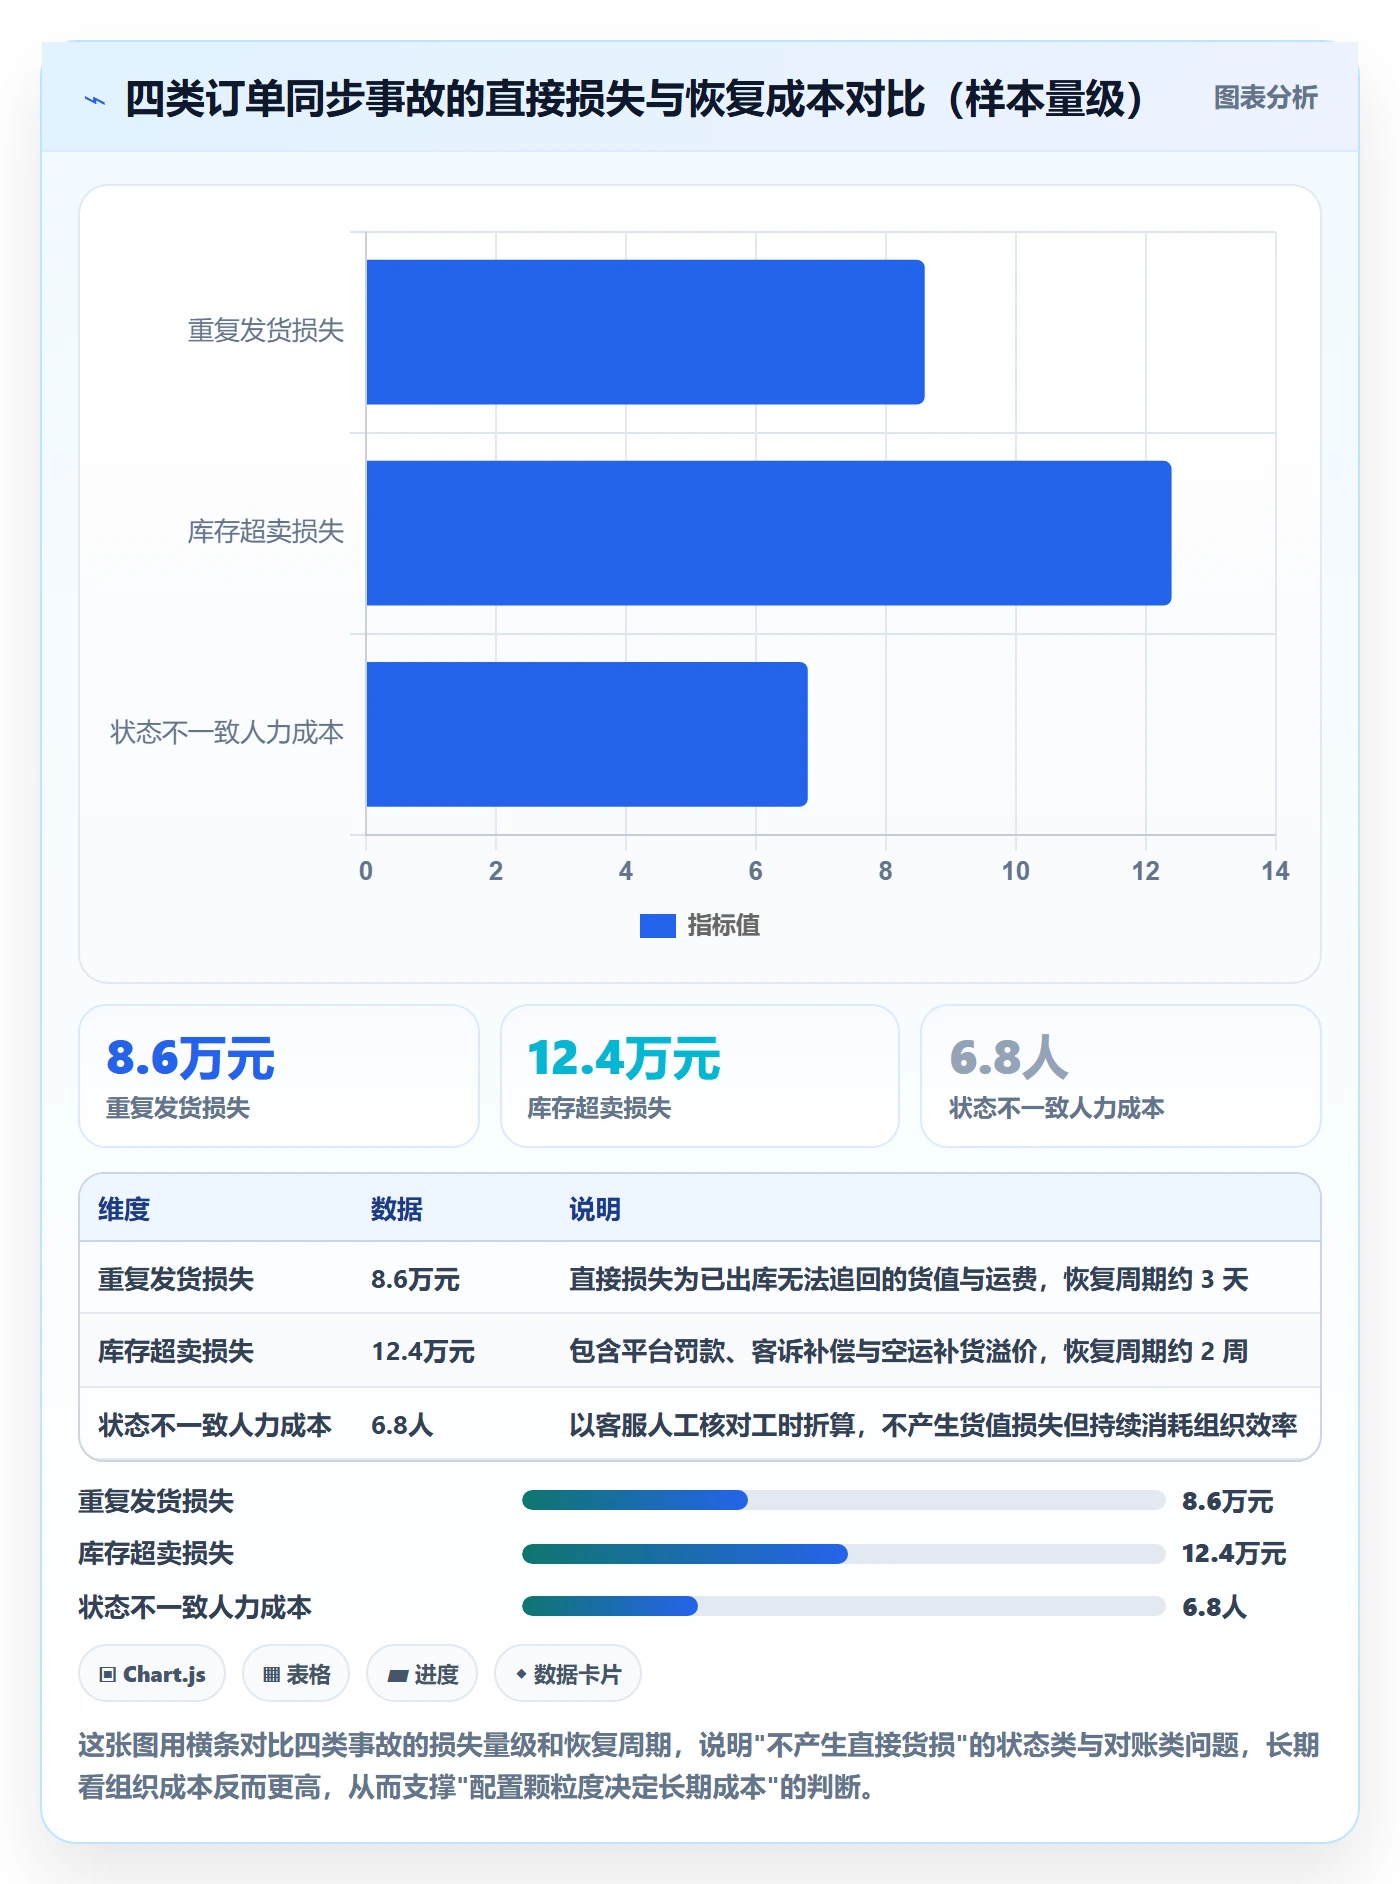Click the 库存超卖损失 y-axis label on the chart
The image size is (1400, 1884).
pos(266,532)
